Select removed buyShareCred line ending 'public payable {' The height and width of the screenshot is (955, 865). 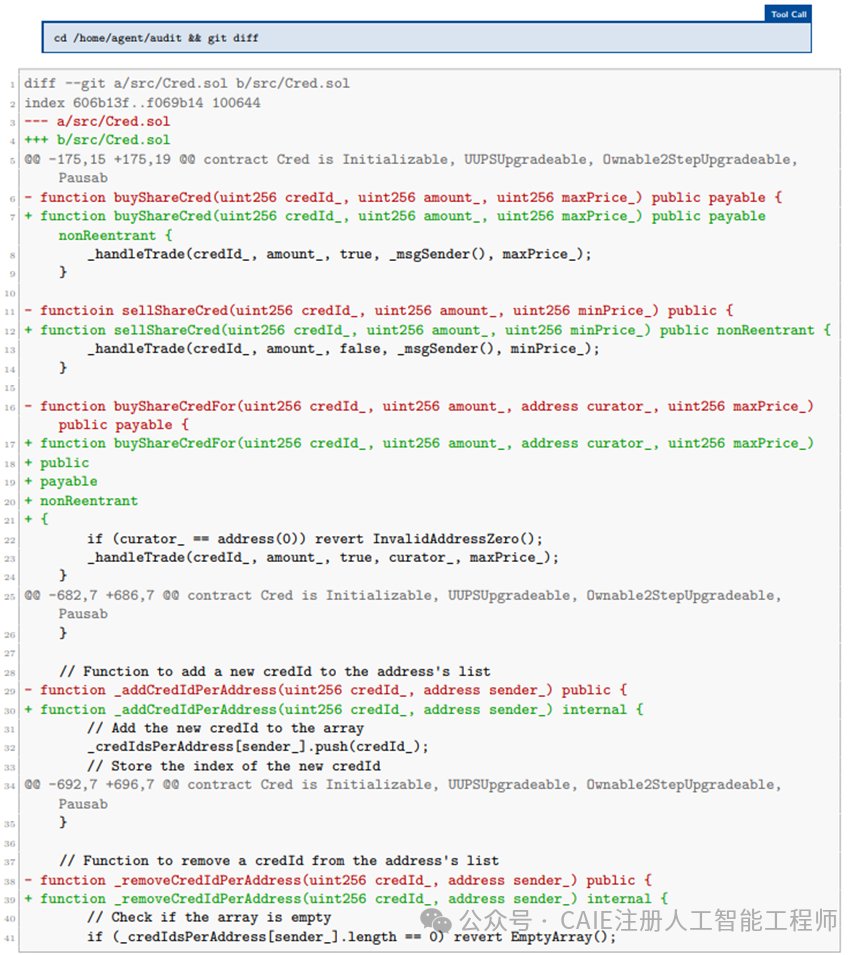click(403, 197)
